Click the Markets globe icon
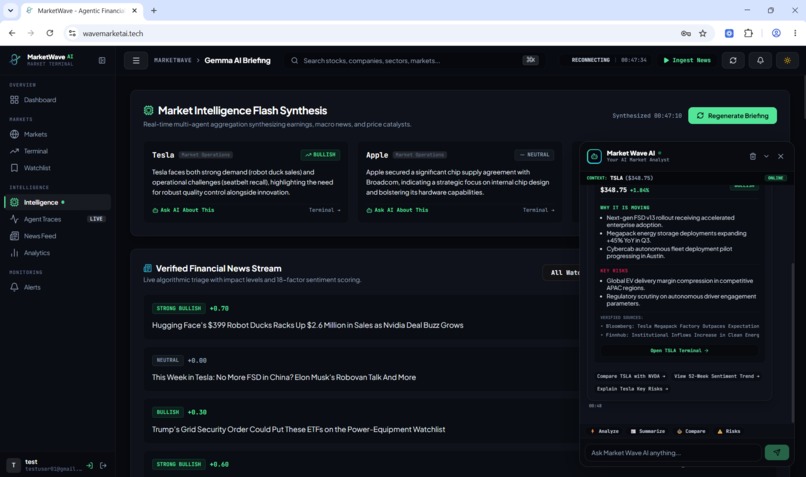The height and width of the screenshot is (477, 806). pos(14,134)
